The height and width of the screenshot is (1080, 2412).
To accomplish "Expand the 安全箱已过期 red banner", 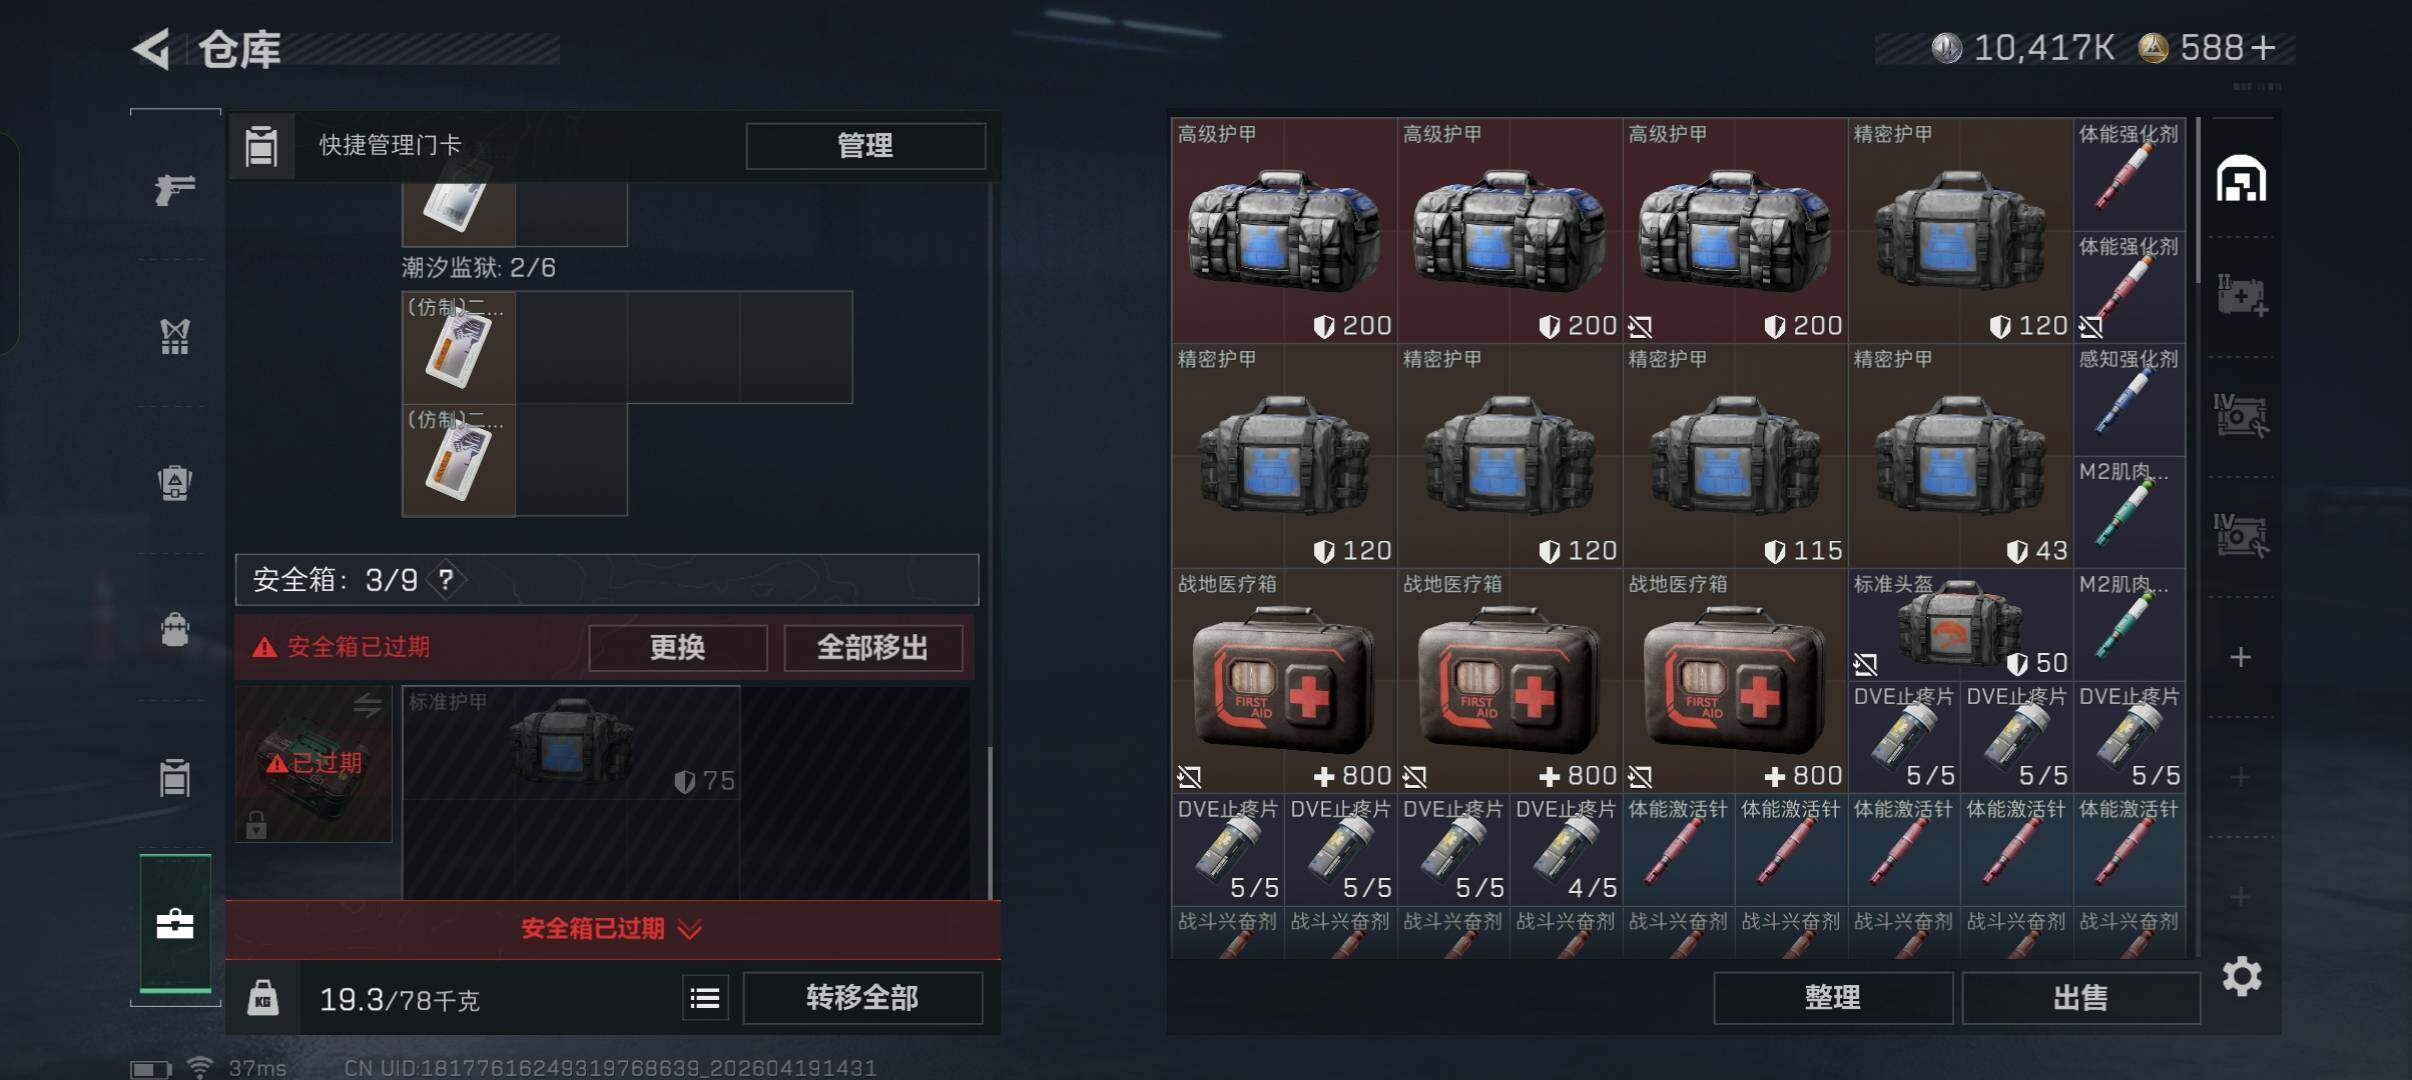I will [612, 929].
